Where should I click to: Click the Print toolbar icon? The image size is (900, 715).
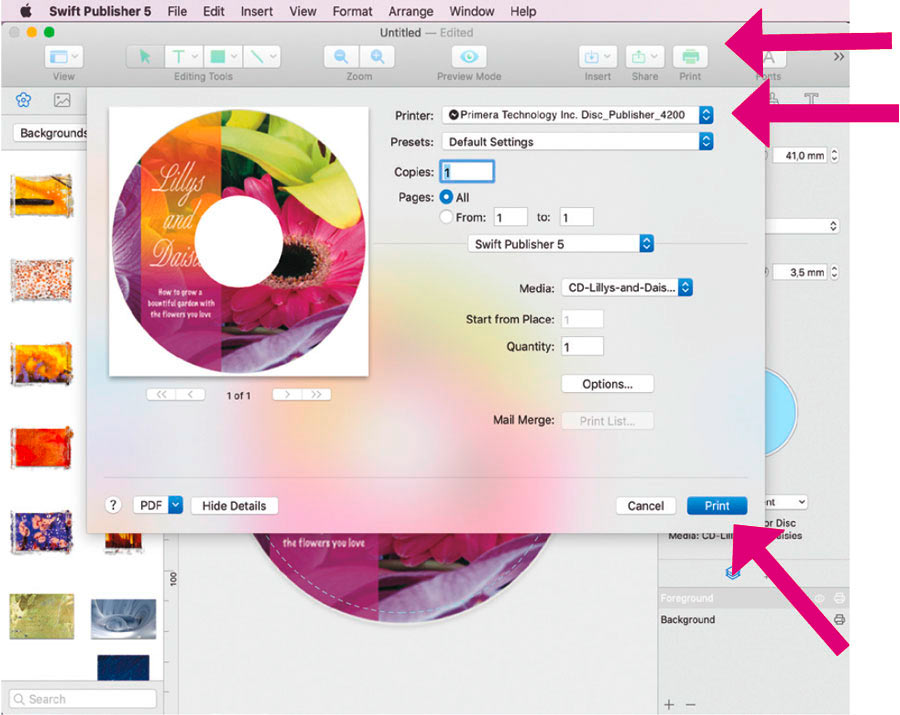tap(690, 57)
